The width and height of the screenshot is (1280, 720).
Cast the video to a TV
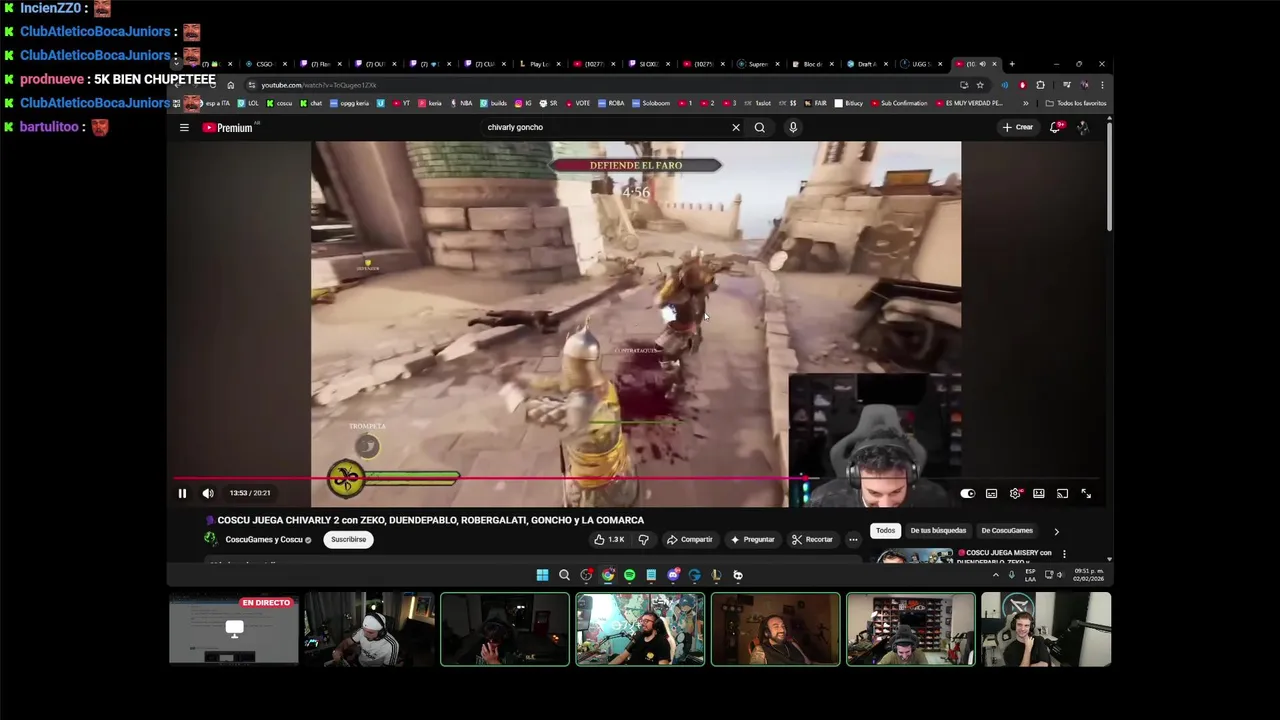(1062, 493)
